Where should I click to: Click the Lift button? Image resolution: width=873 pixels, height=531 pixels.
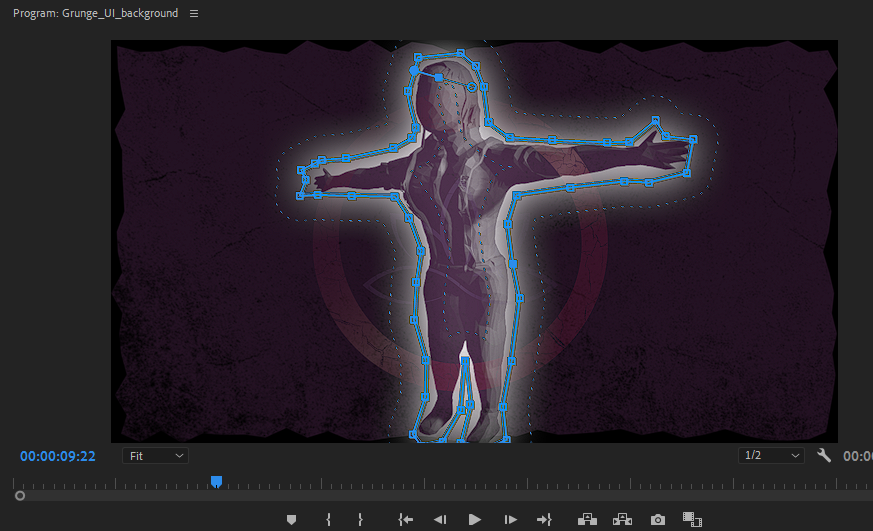point(587,519)
